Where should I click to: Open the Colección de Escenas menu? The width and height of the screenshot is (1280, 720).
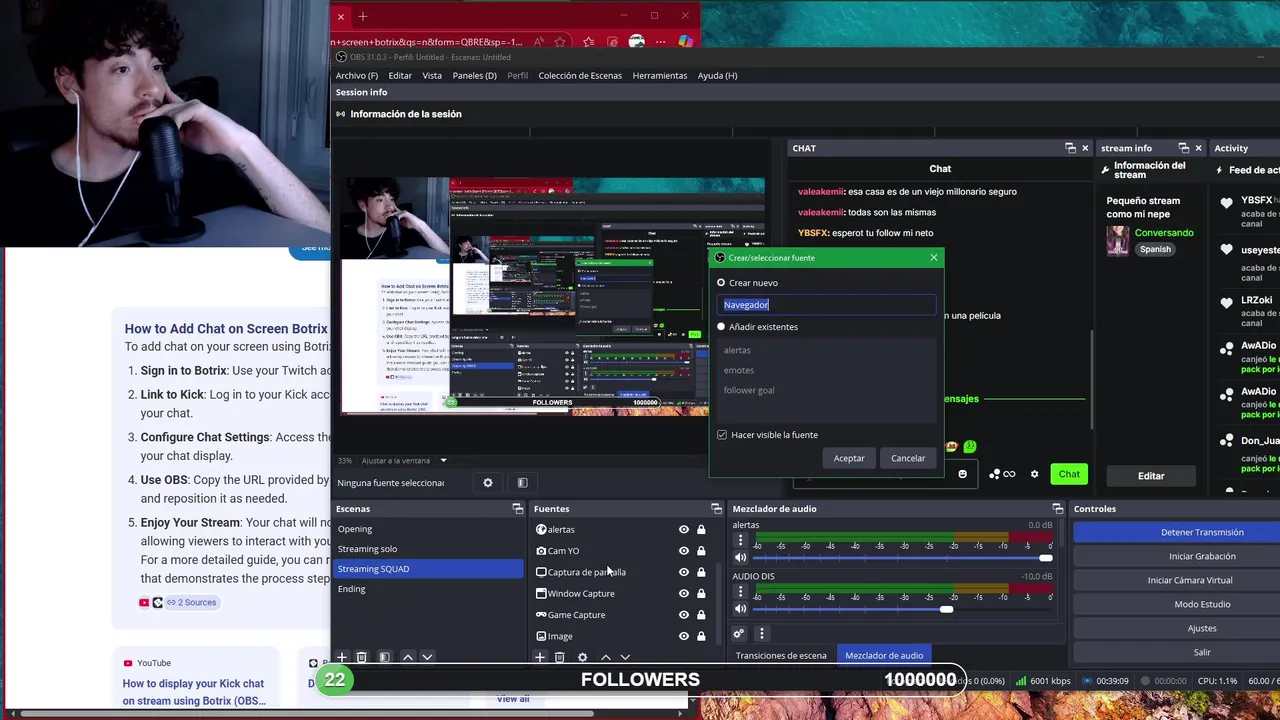(x=580, y=76)
